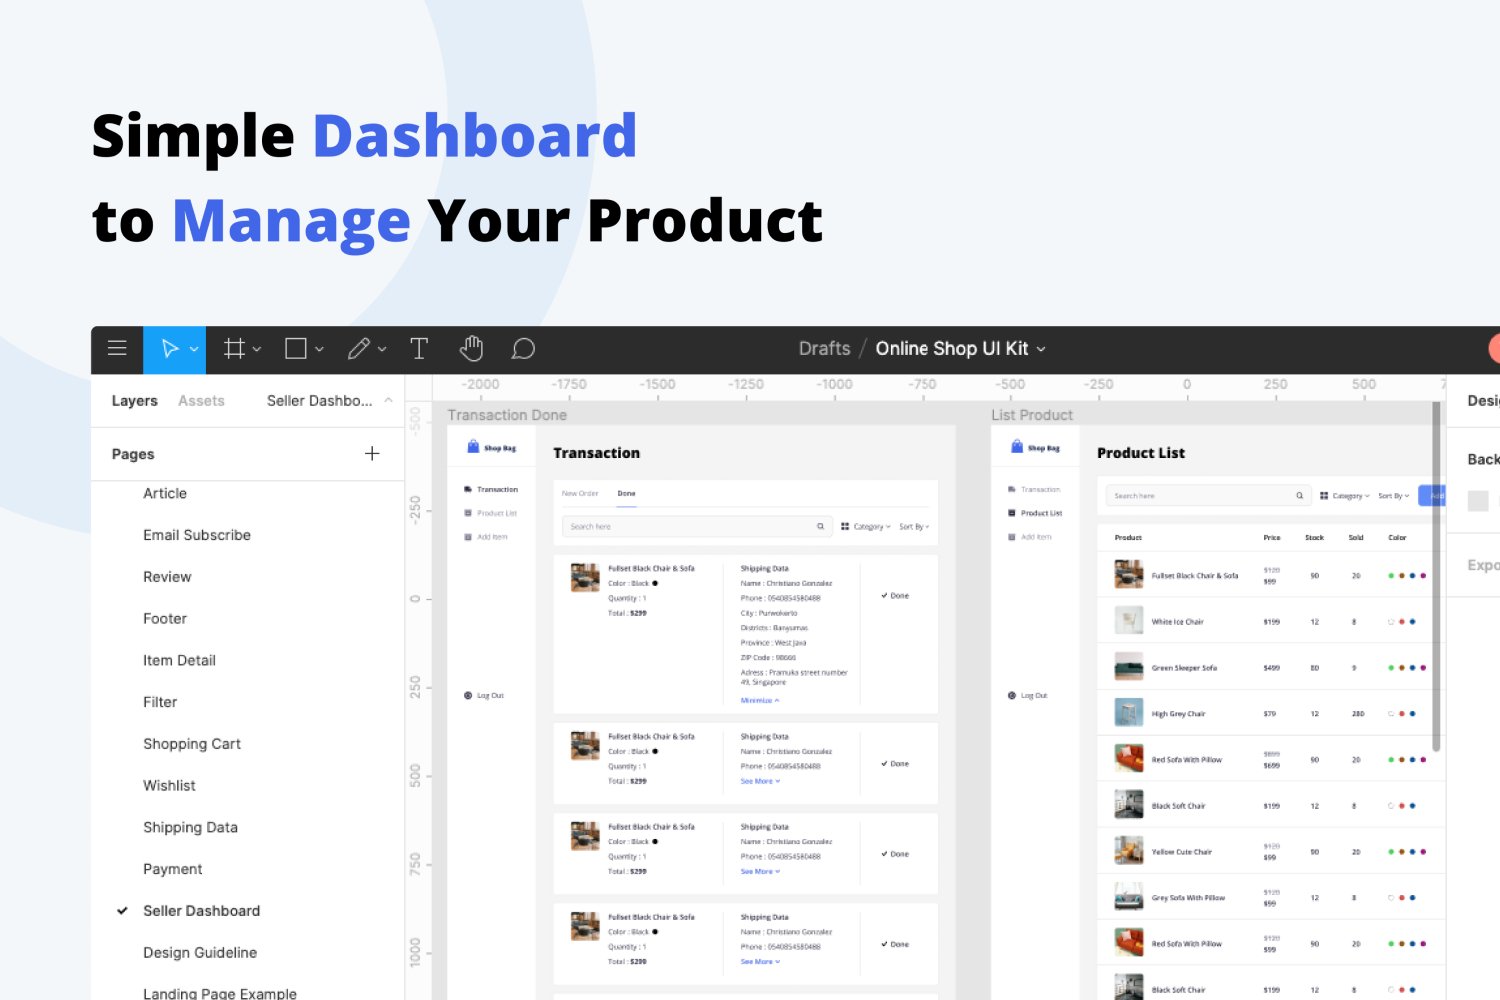Viewport: 1500px width, 1000px height.
Task: Click the grid view toggle in Product List
Action: (1324, 495)
